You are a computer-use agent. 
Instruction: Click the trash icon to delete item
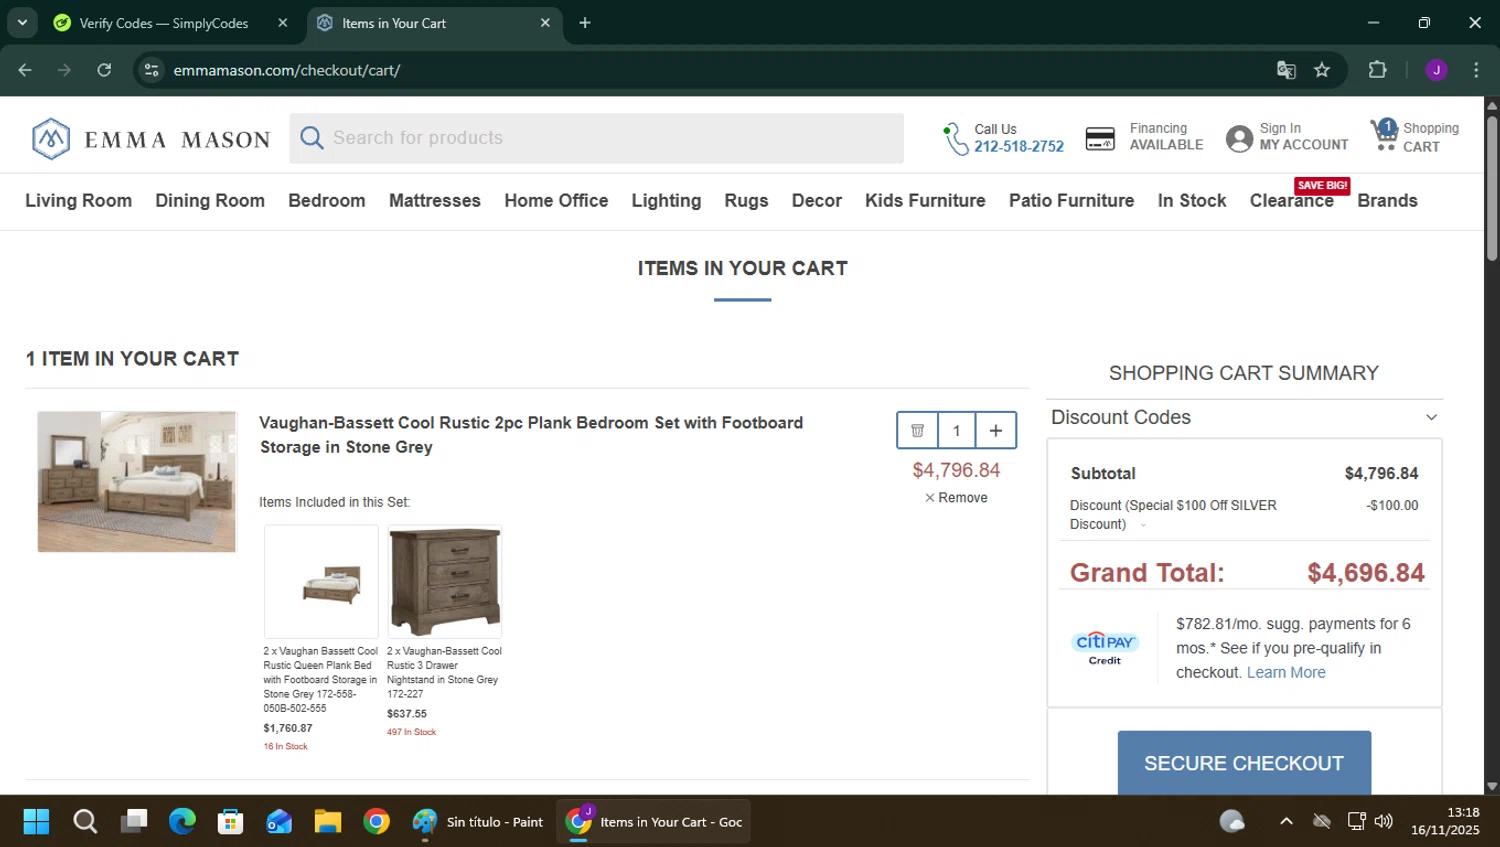coord(917,430)
